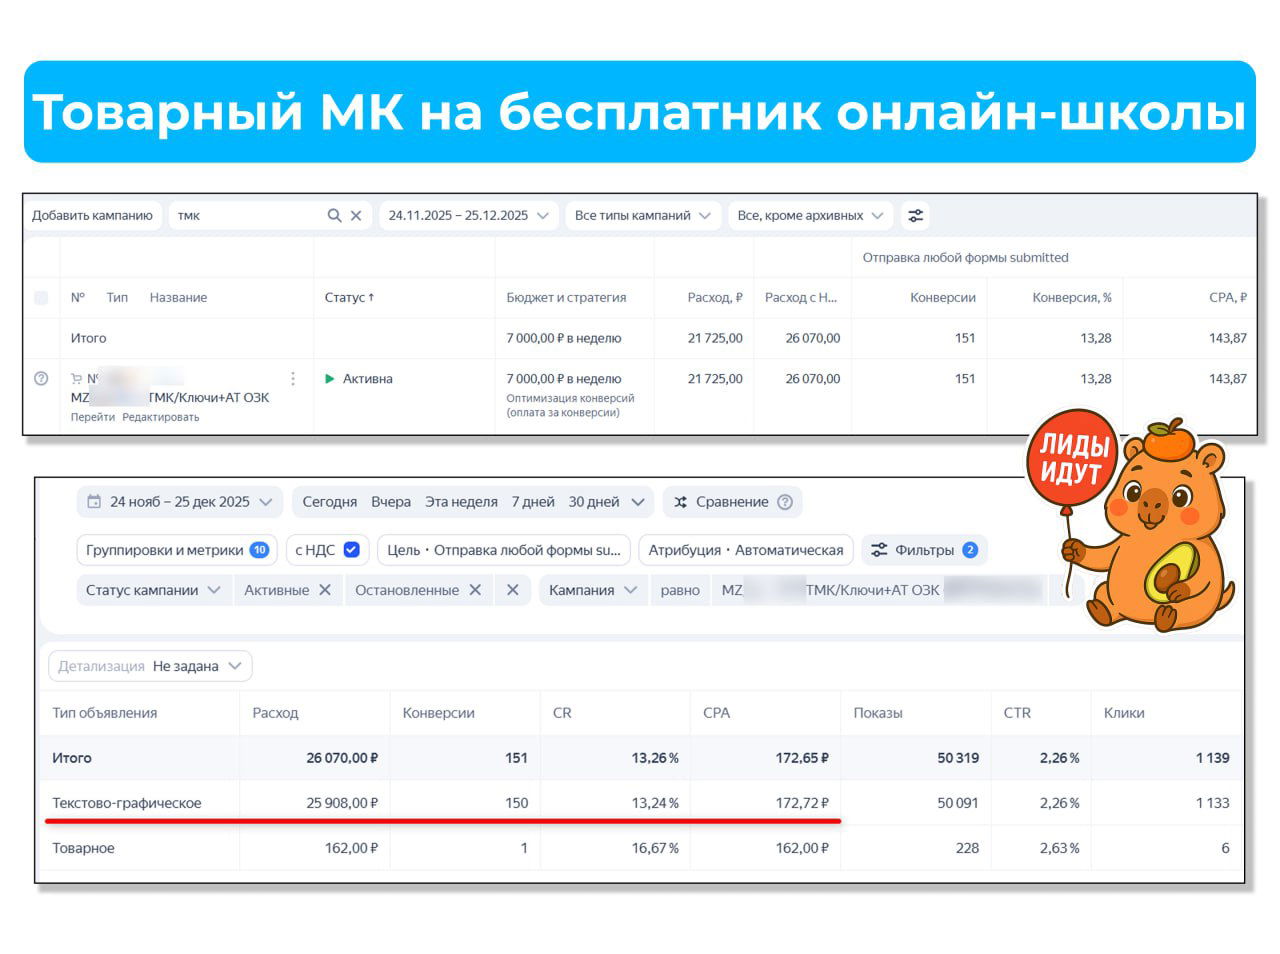Click the magnifier search icon in campaign search
This screenshot has width=1280, height=954.
click(x=334, y=216)
